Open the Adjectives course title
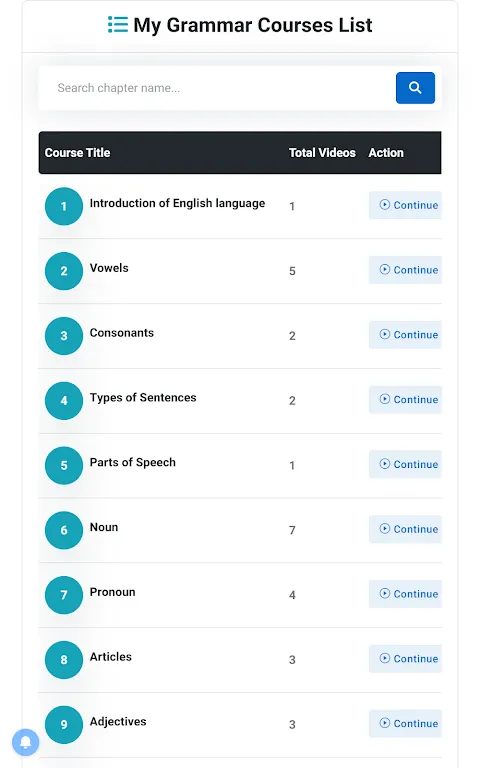This screenshot has width=480, height=768. [x=118, y=721]
